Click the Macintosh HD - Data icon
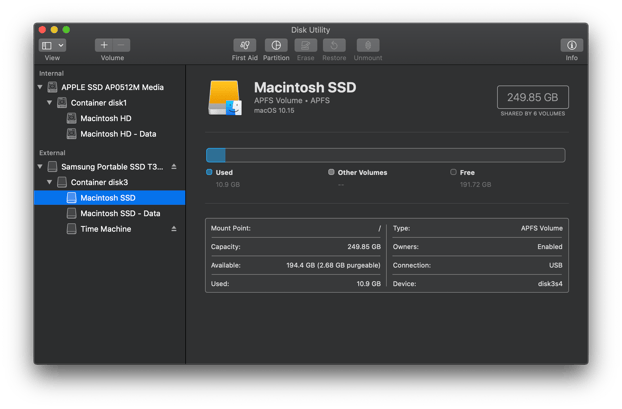The width and height of the screenshot is (622, 409). 71,134
